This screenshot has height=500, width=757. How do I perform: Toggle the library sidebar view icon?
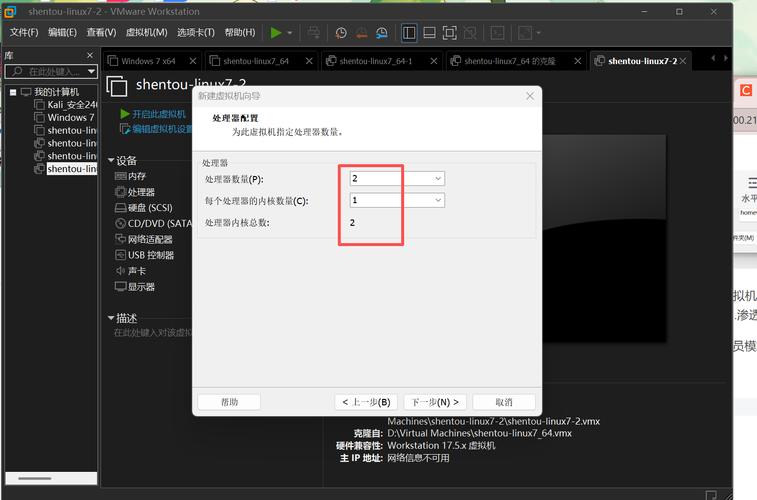[x=409, y=33]
